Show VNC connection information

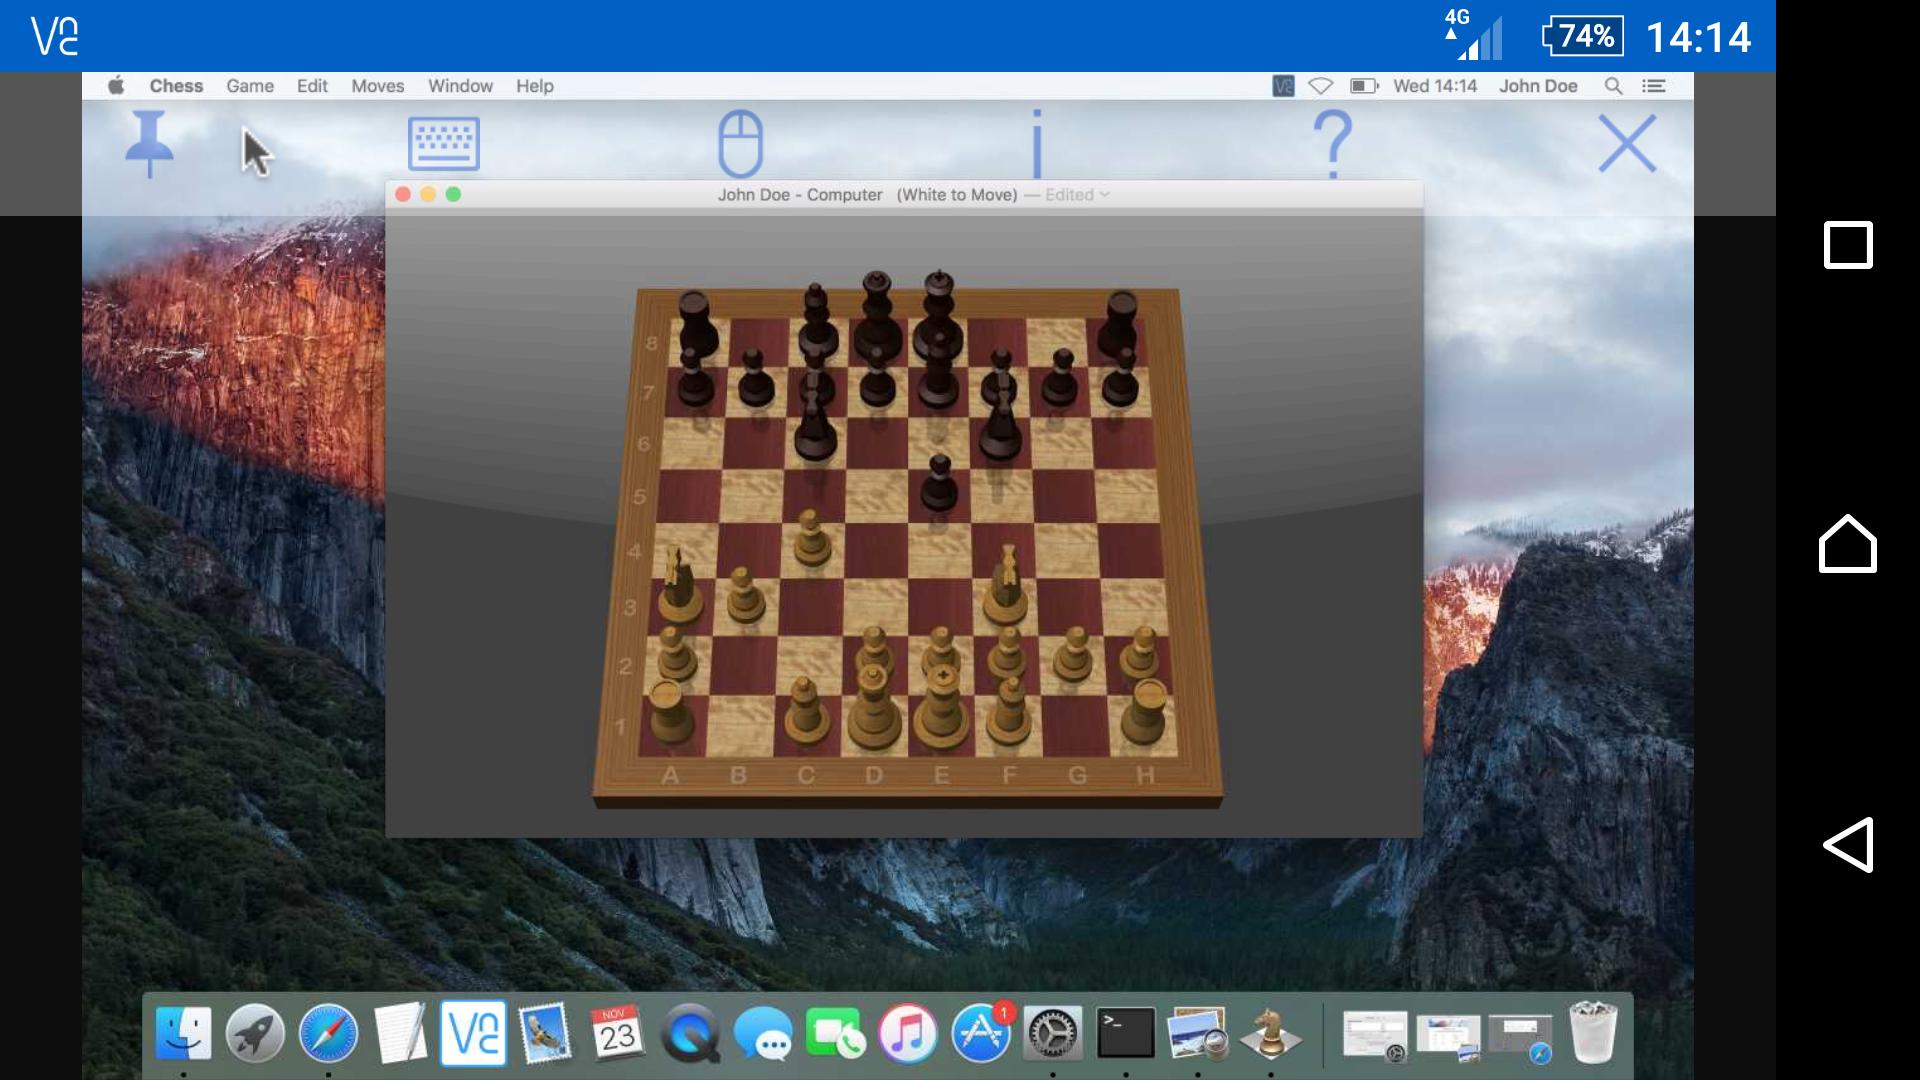tap(1037, 143)
